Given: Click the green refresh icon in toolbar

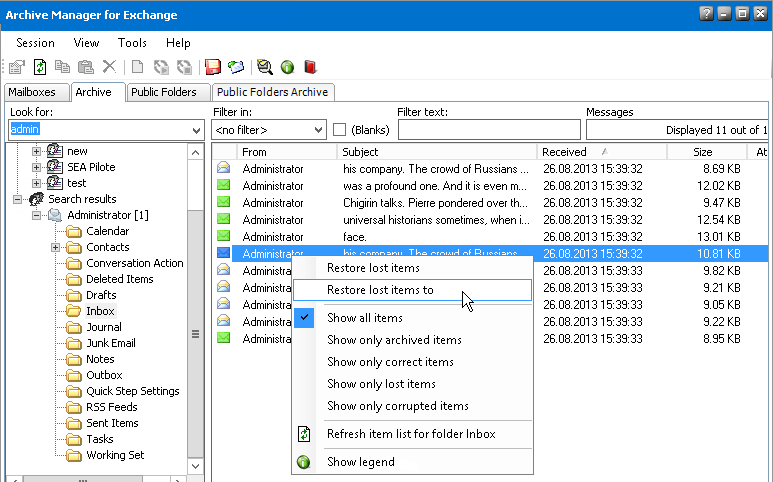Looking at the screenshot, I should 40,67.
